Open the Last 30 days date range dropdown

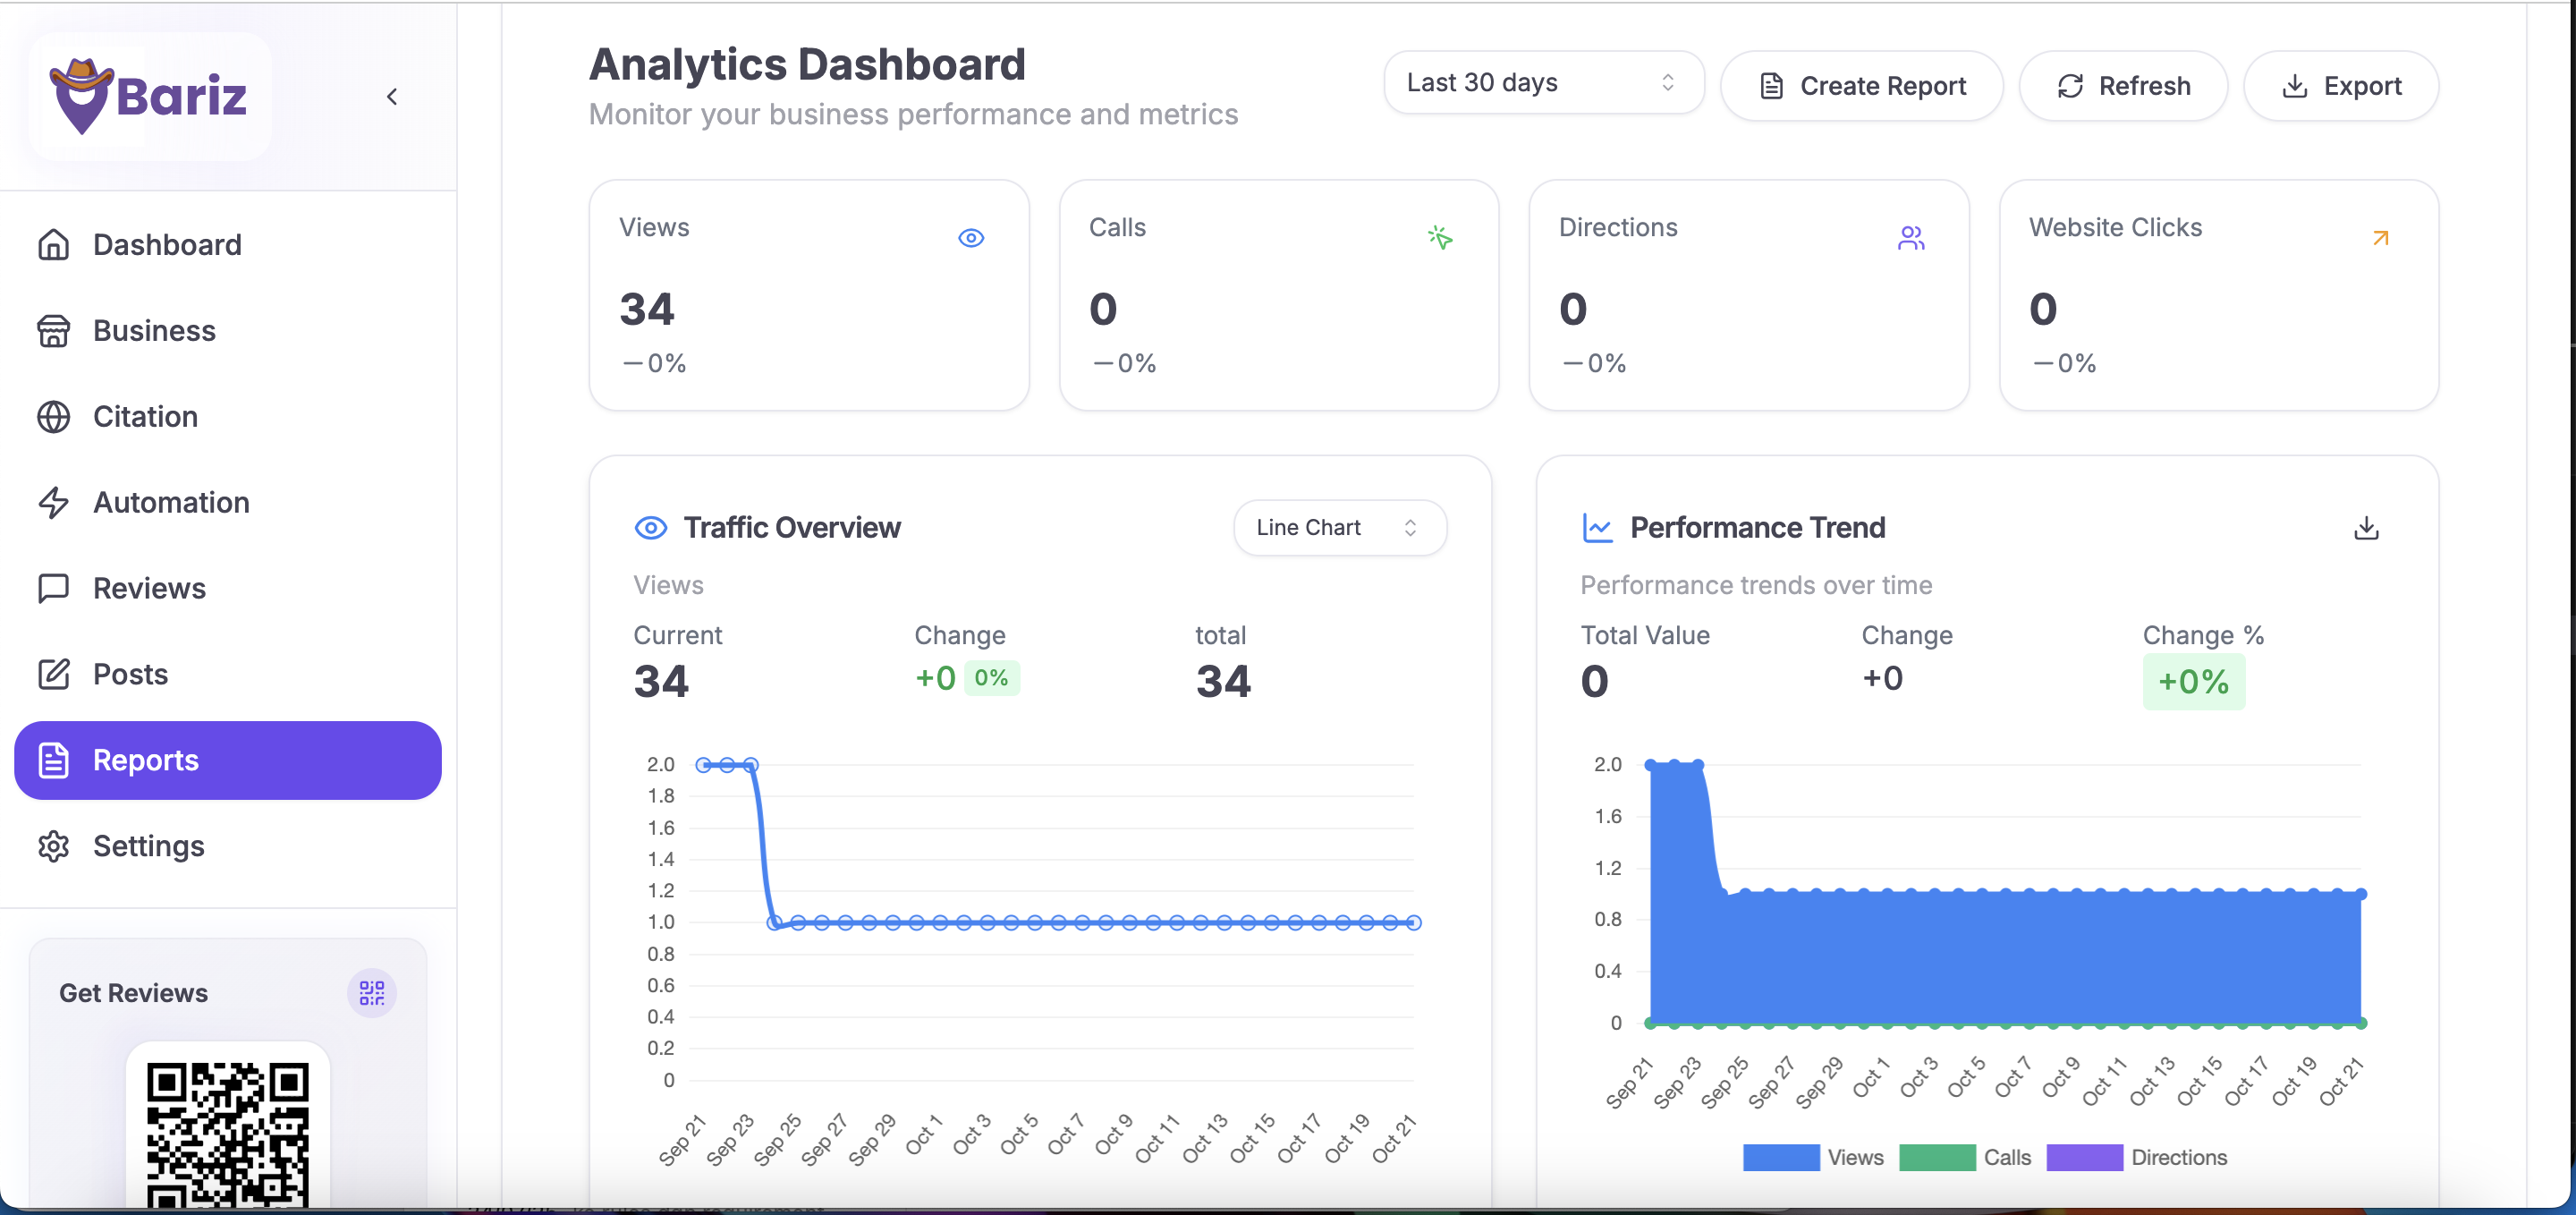click(x=1543, y=83)
